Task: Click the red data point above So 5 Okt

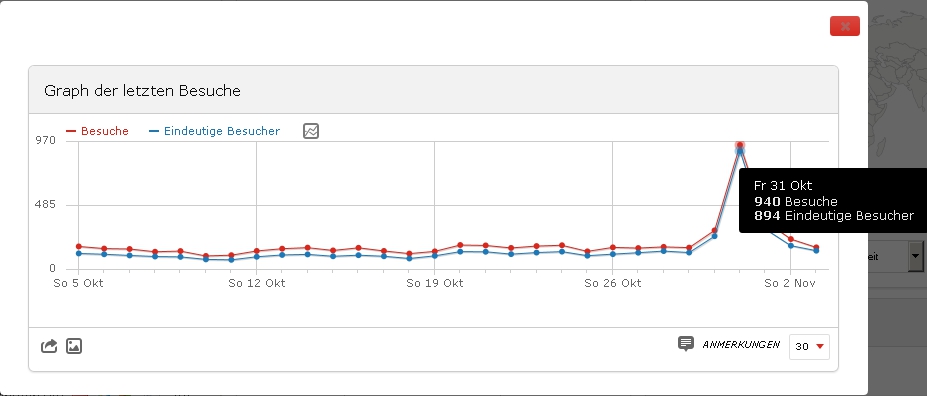Action: [79, 246]
